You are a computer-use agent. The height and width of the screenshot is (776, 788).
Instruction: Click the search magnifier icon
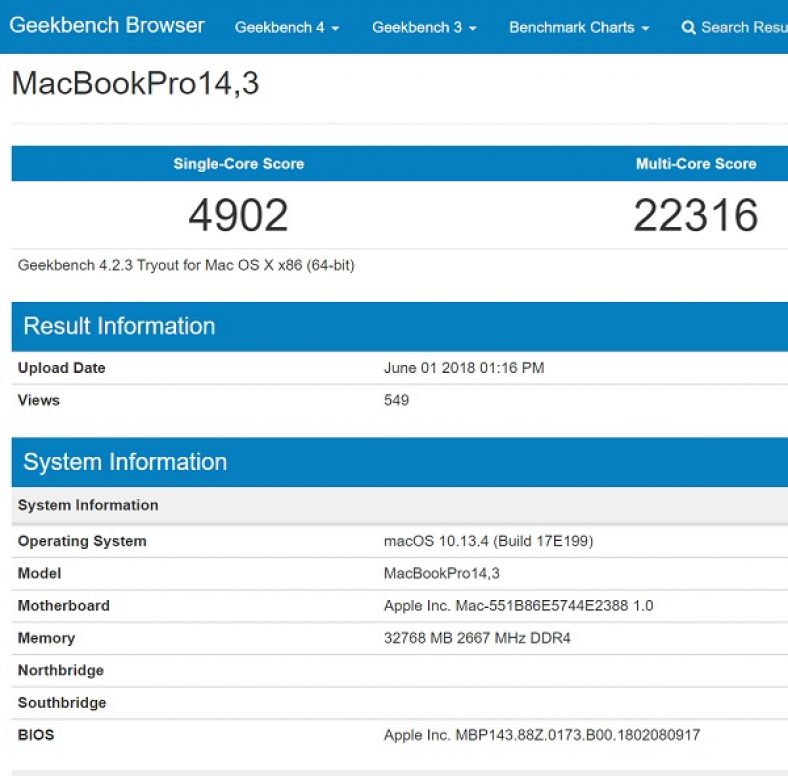pyautogui.click(x=688, y=27)
